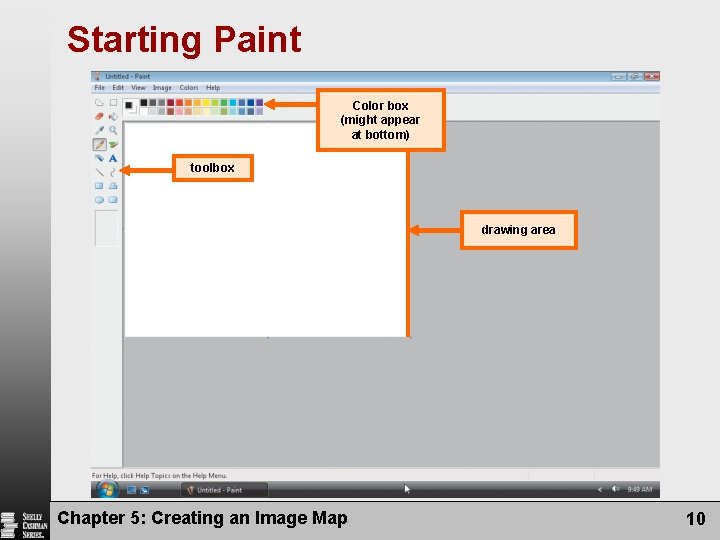720x540 pixels.
Task: Select the rectangular Select tool
Action: pyautogui.click(x=113, y=102)
